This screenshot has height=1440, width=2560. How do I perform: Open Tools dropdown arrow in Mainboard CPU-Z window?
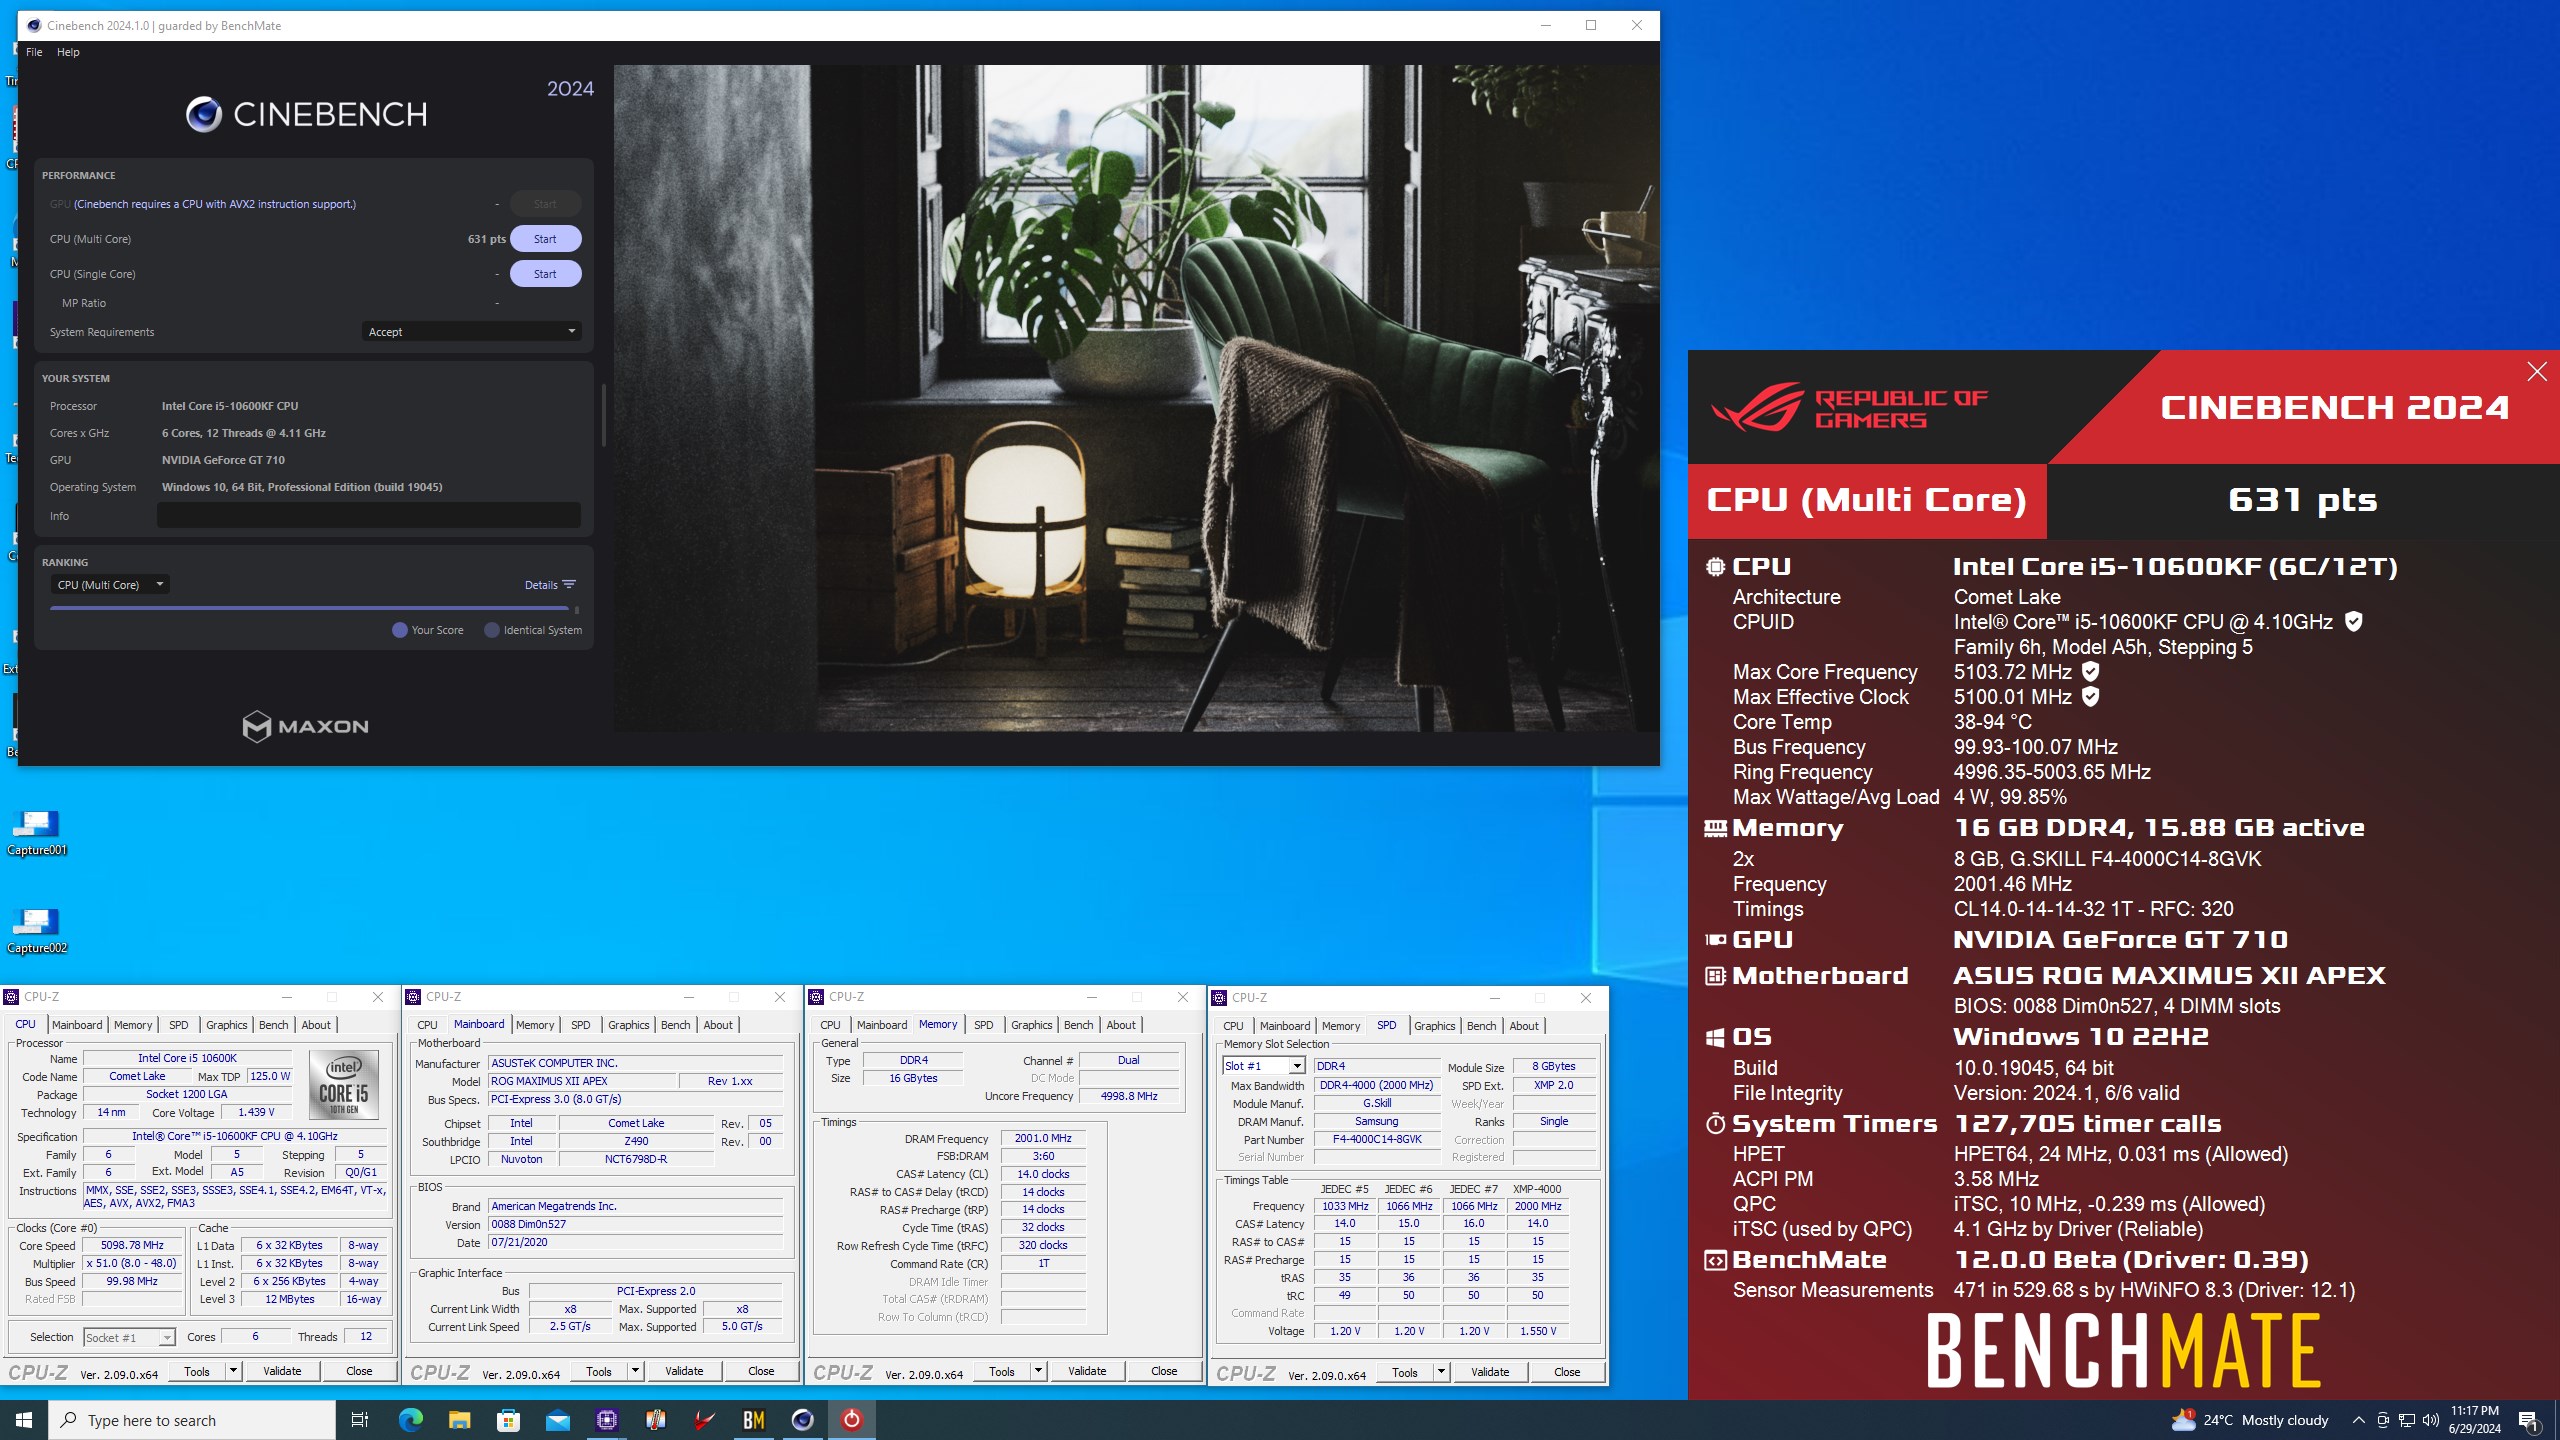[x=635, y=1371]
